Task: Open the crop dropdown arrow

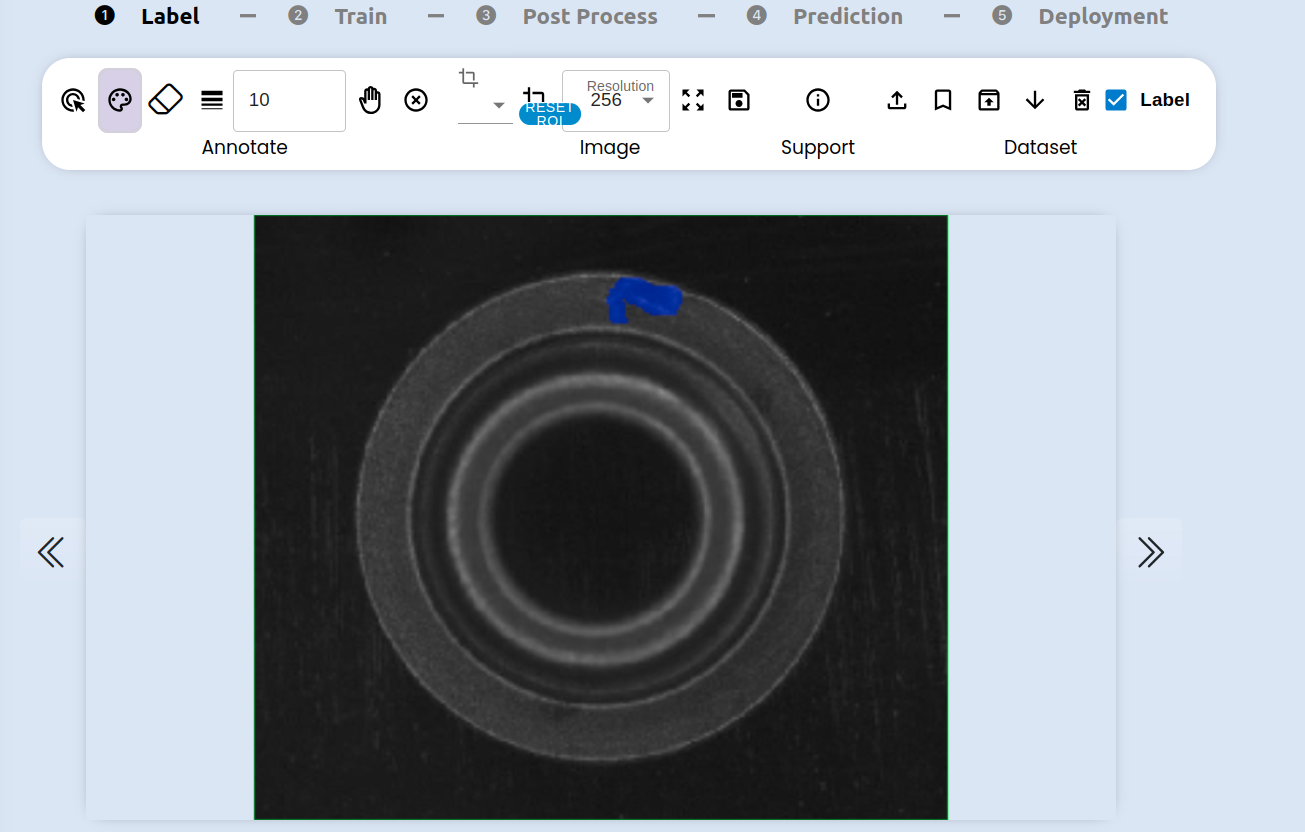Action: (x=498, y=106)
